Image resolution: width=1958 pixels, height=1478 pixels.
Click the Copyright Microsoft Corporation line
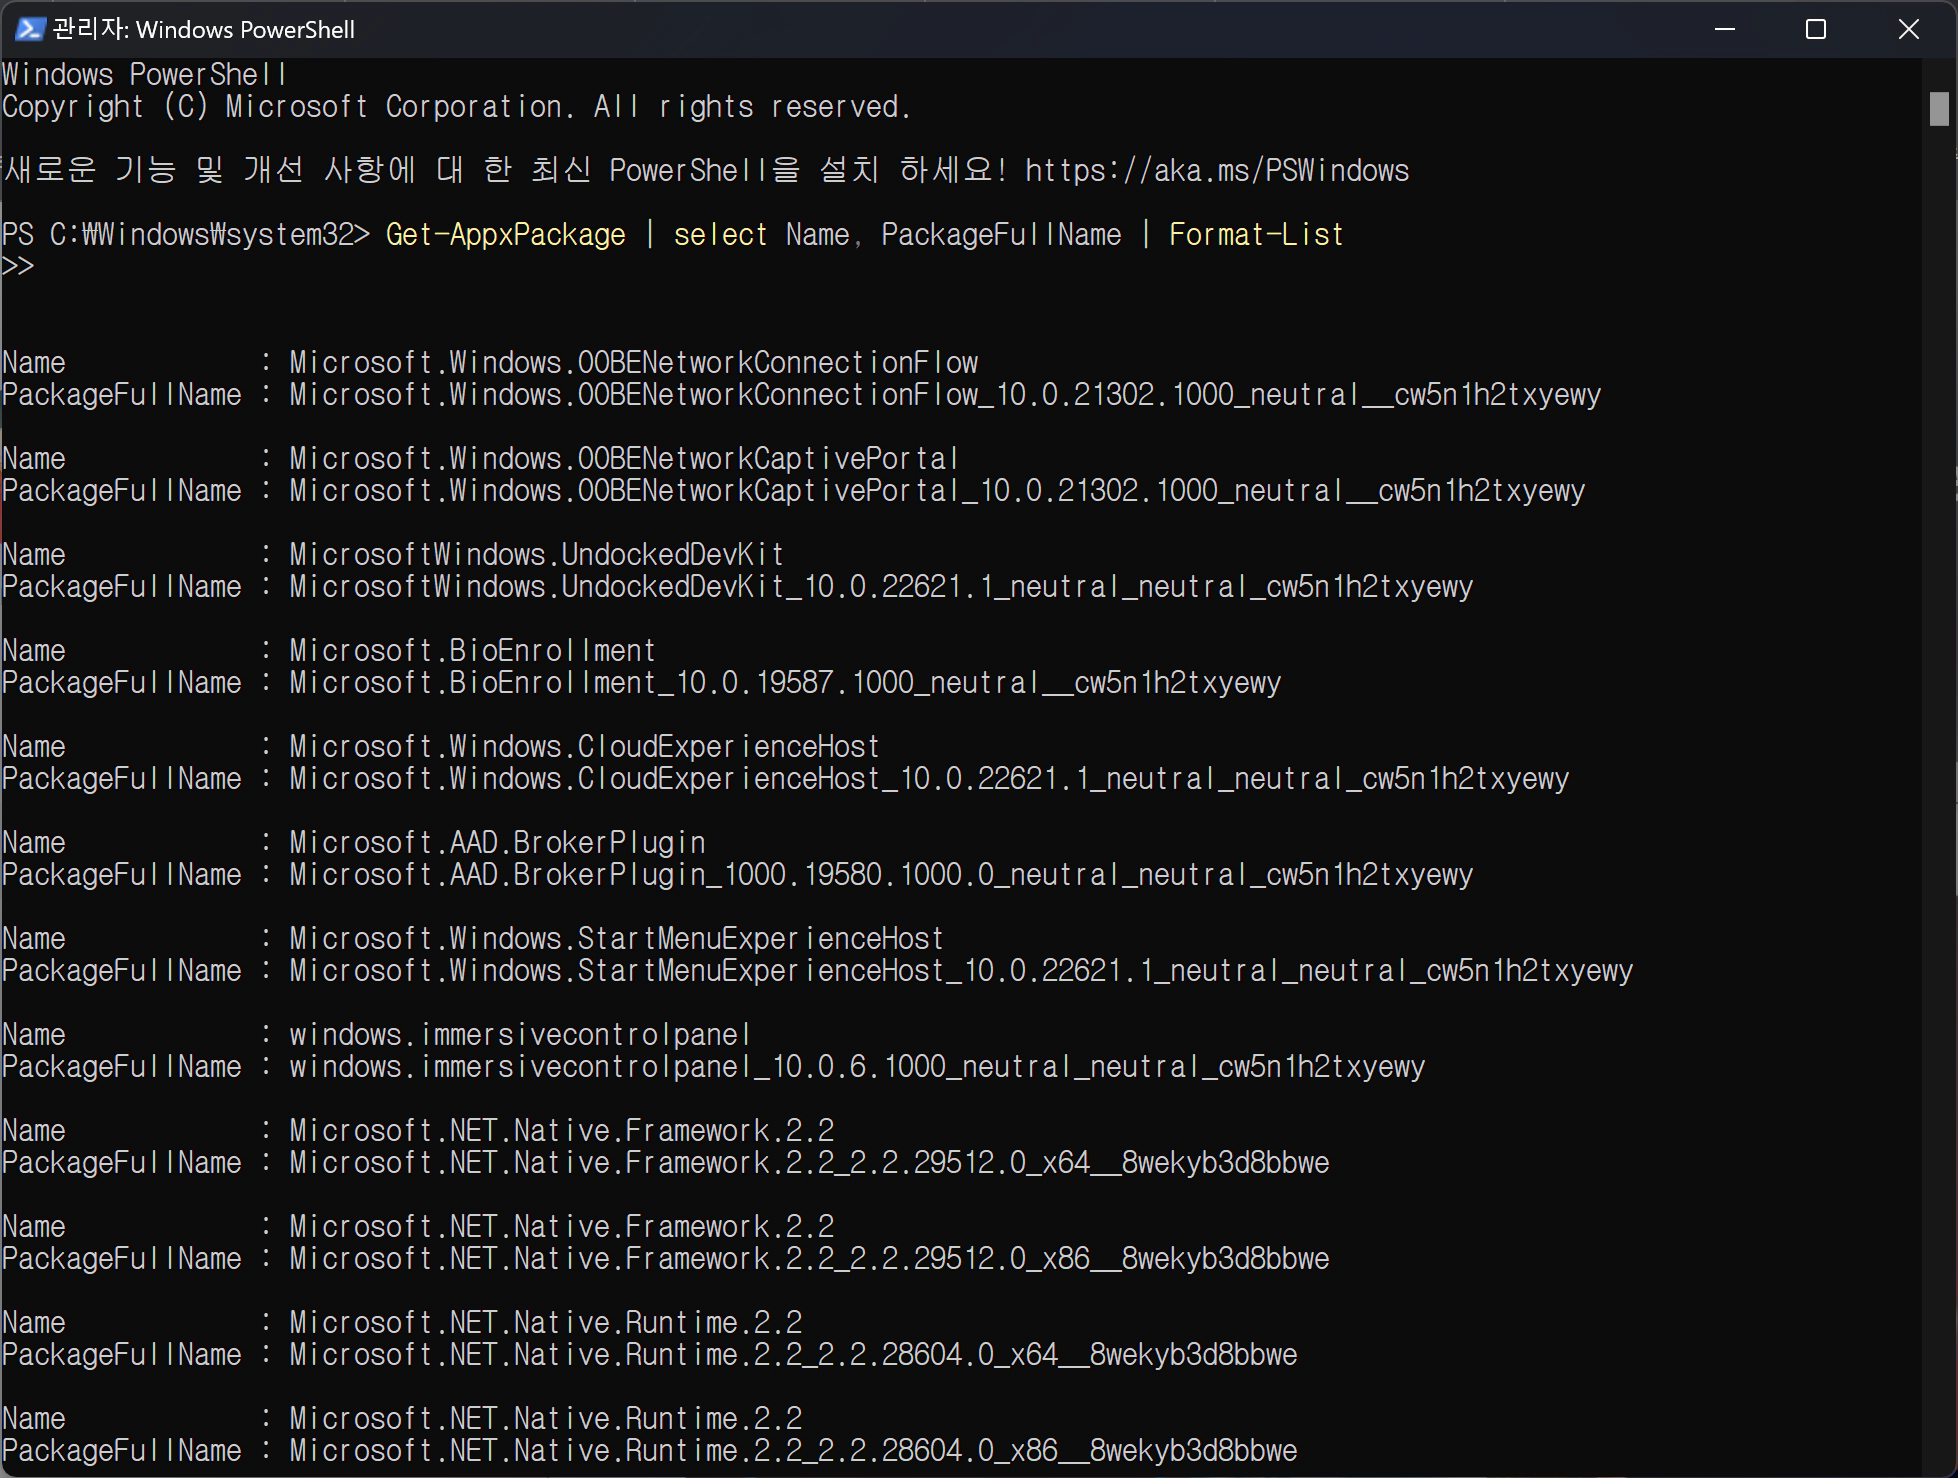(x=456, y=106)
